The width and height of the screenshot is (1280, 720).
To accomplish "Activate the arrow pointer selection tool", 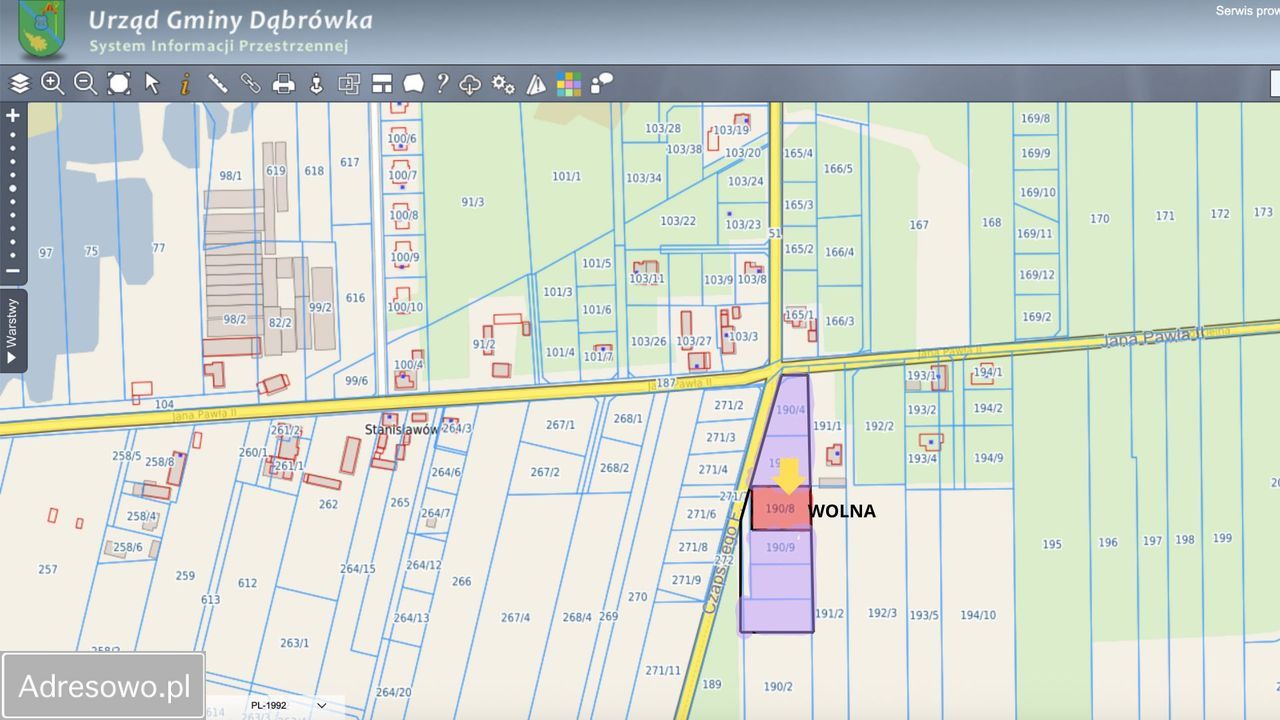I will coord(152,84).
